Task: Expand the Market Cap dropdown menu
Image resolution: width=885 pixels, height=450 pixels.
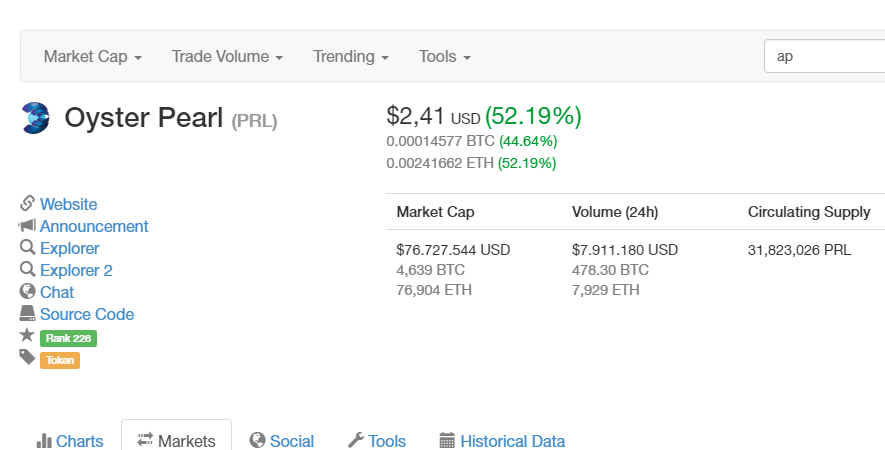Action: point(92,56)
